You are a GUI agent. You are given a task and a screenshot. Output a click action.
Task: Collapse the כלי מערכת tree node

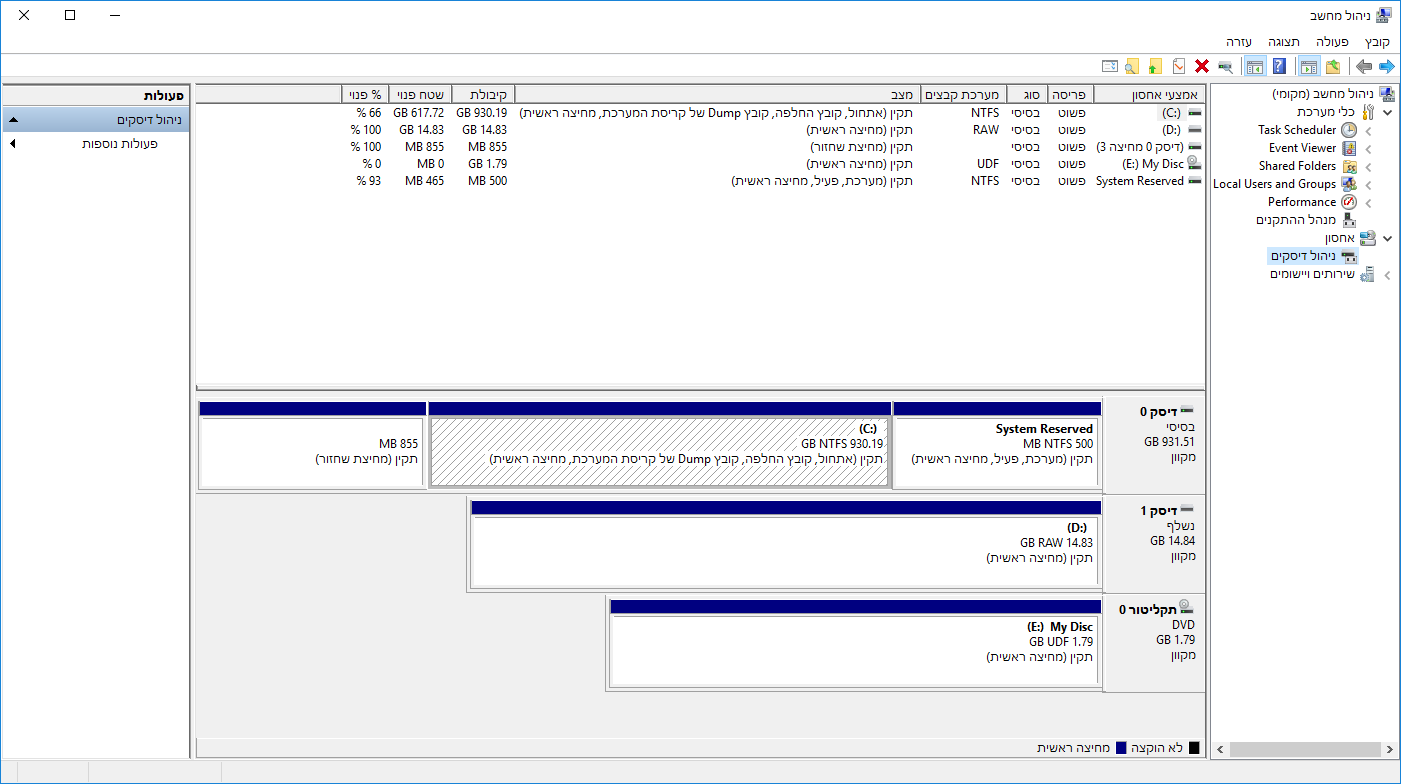click(1387, 112)
